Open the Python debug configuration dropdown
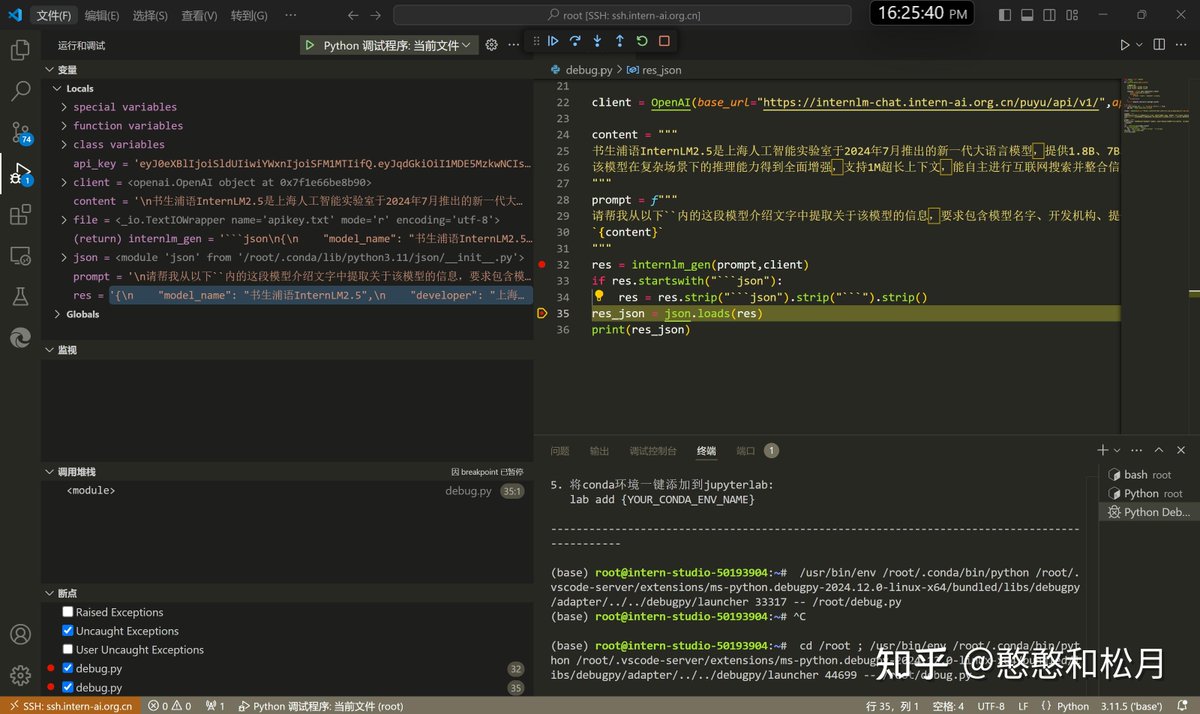The image size is (1200, 714). [x=397, y=45]
